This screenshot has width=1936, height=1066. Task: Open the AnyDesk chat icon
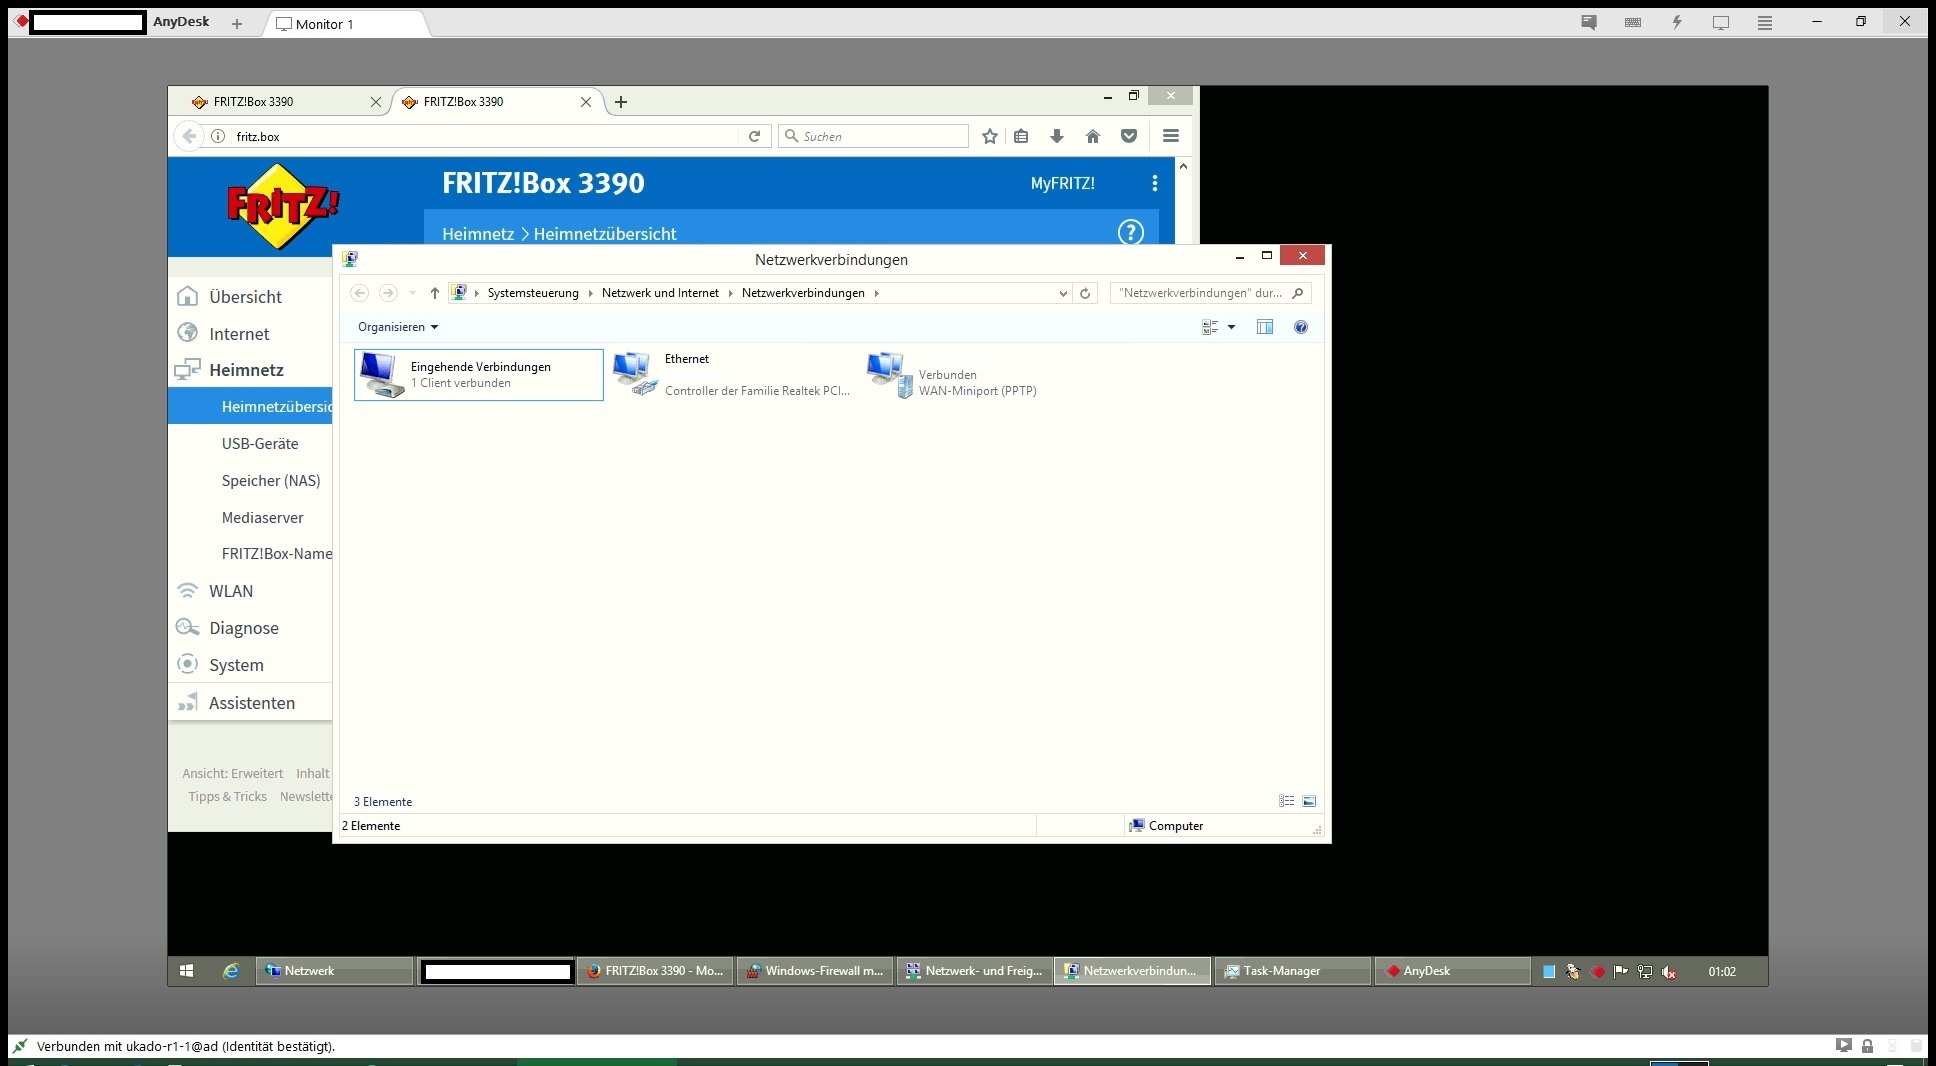tap(1589, 23)
